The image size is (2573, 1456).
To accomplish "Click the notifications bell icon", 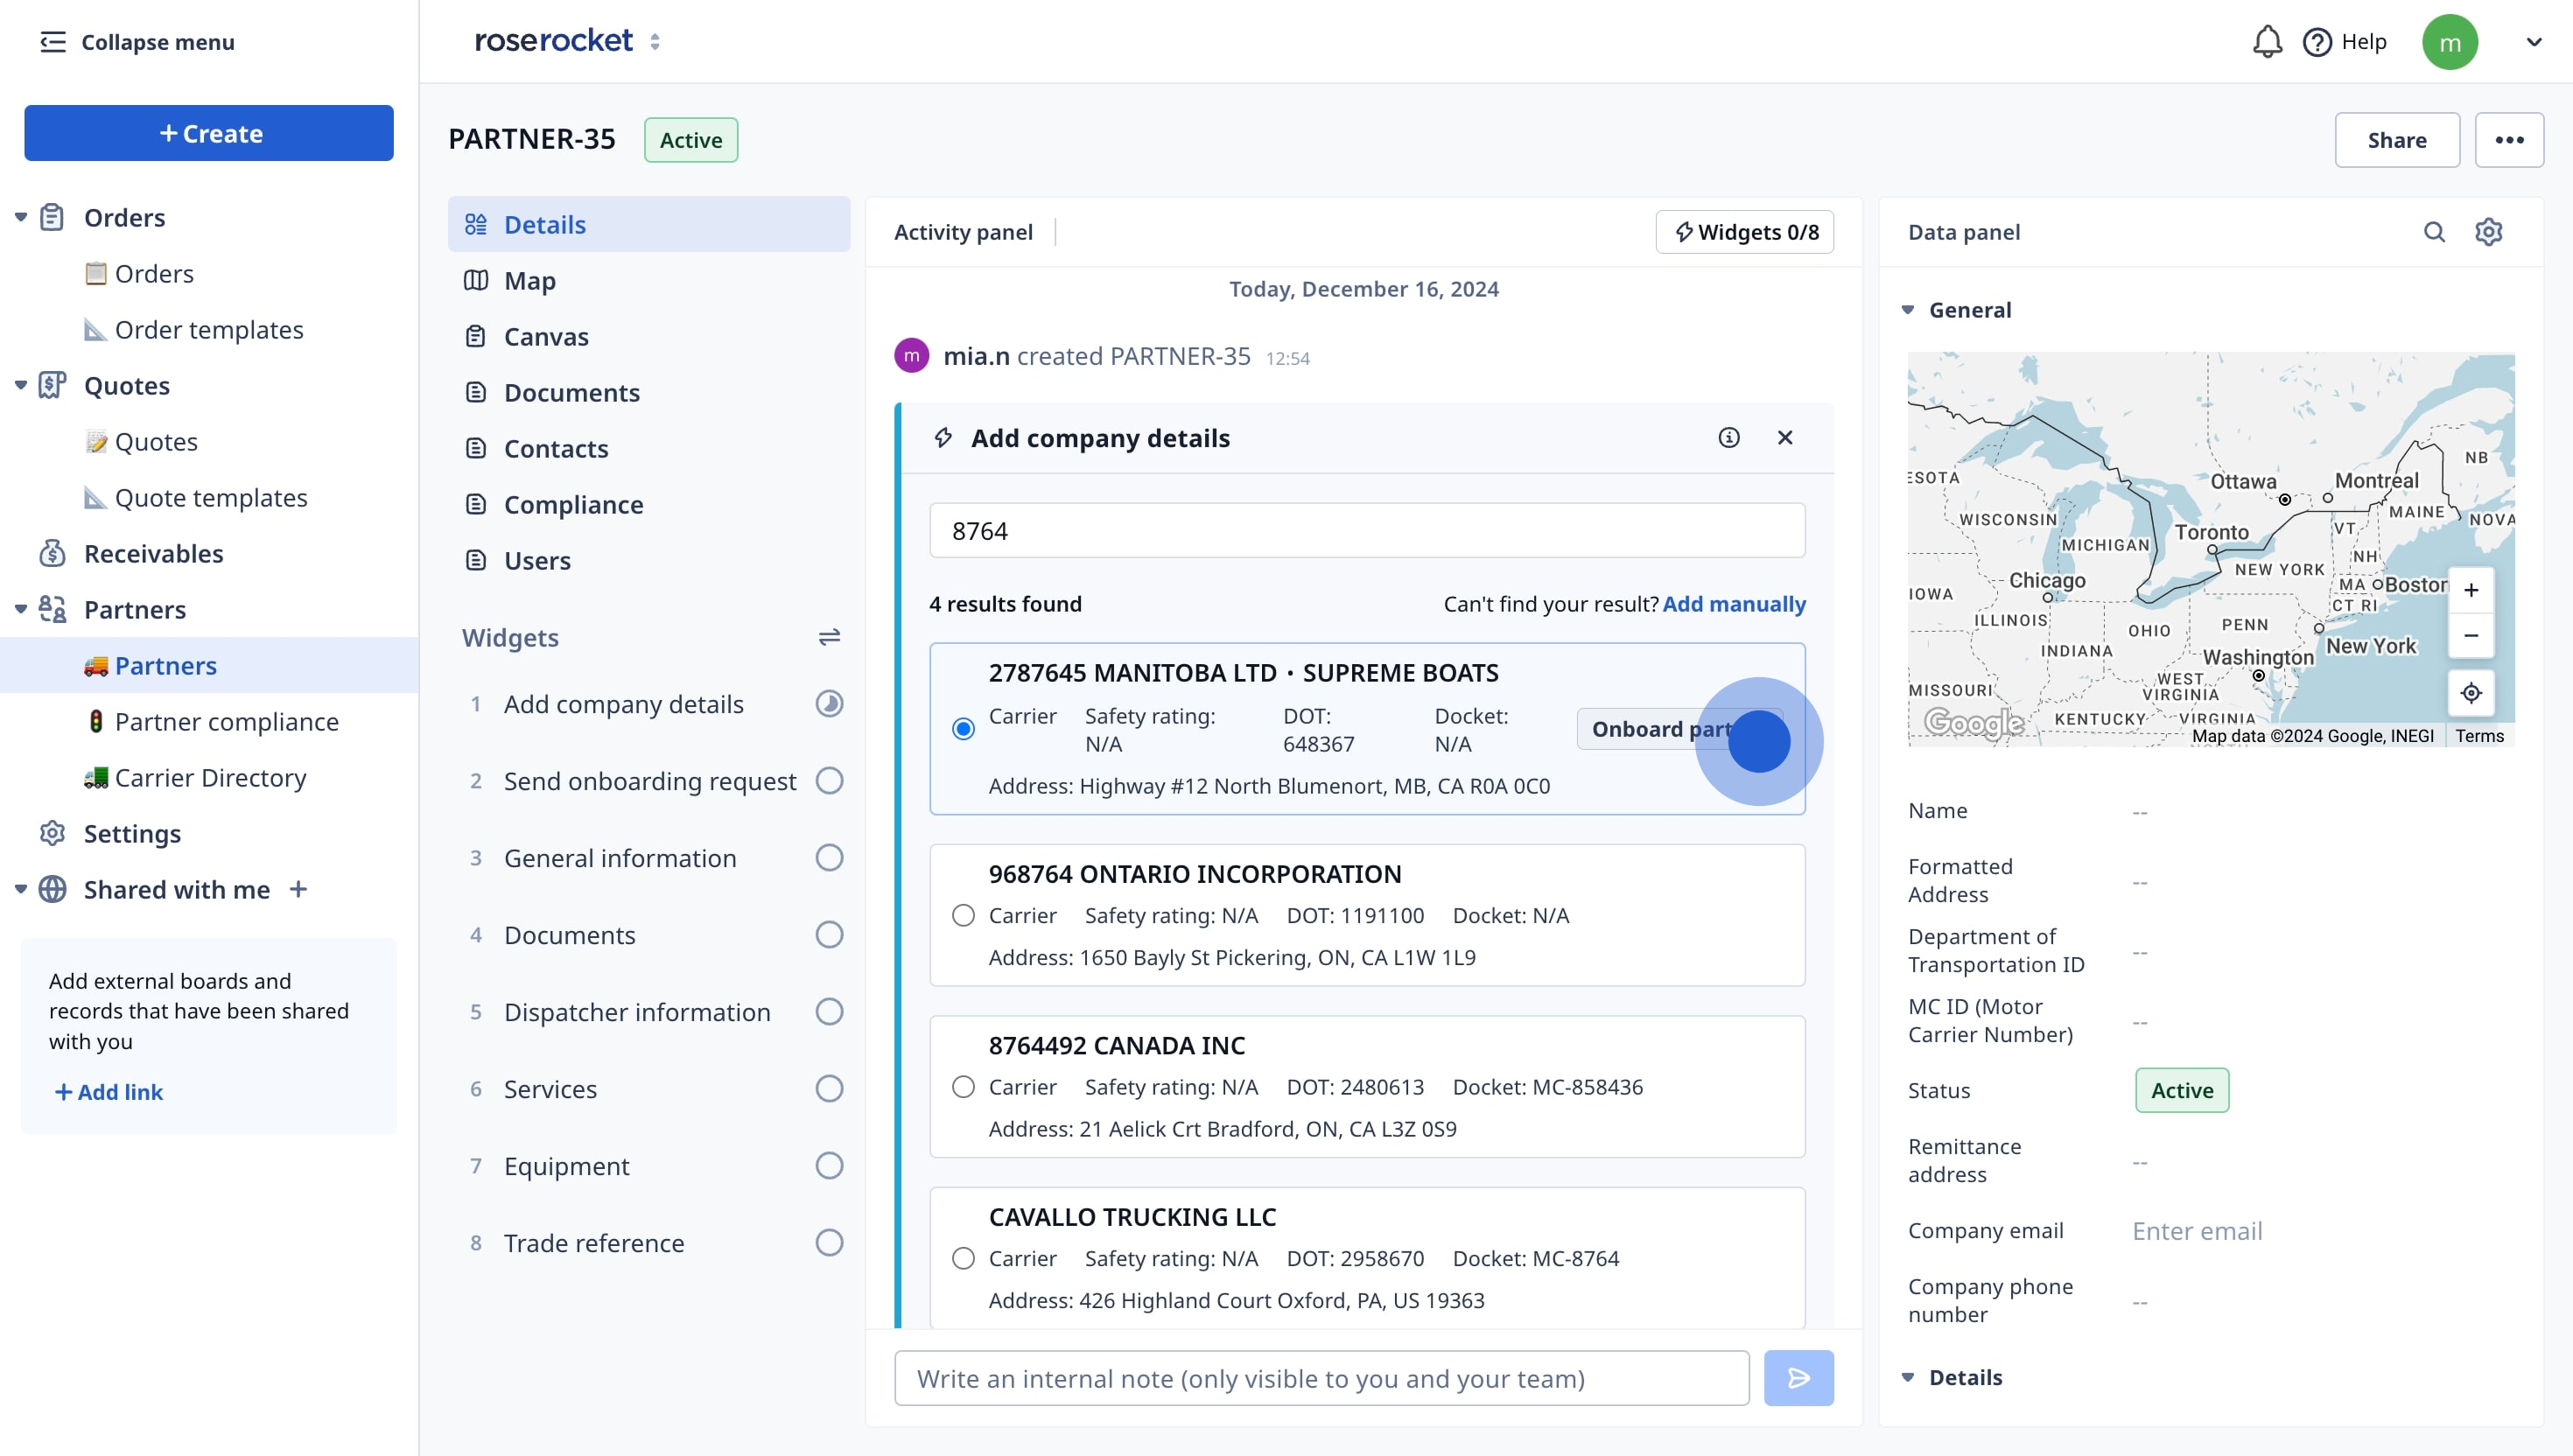I will tap(2266, 42).
